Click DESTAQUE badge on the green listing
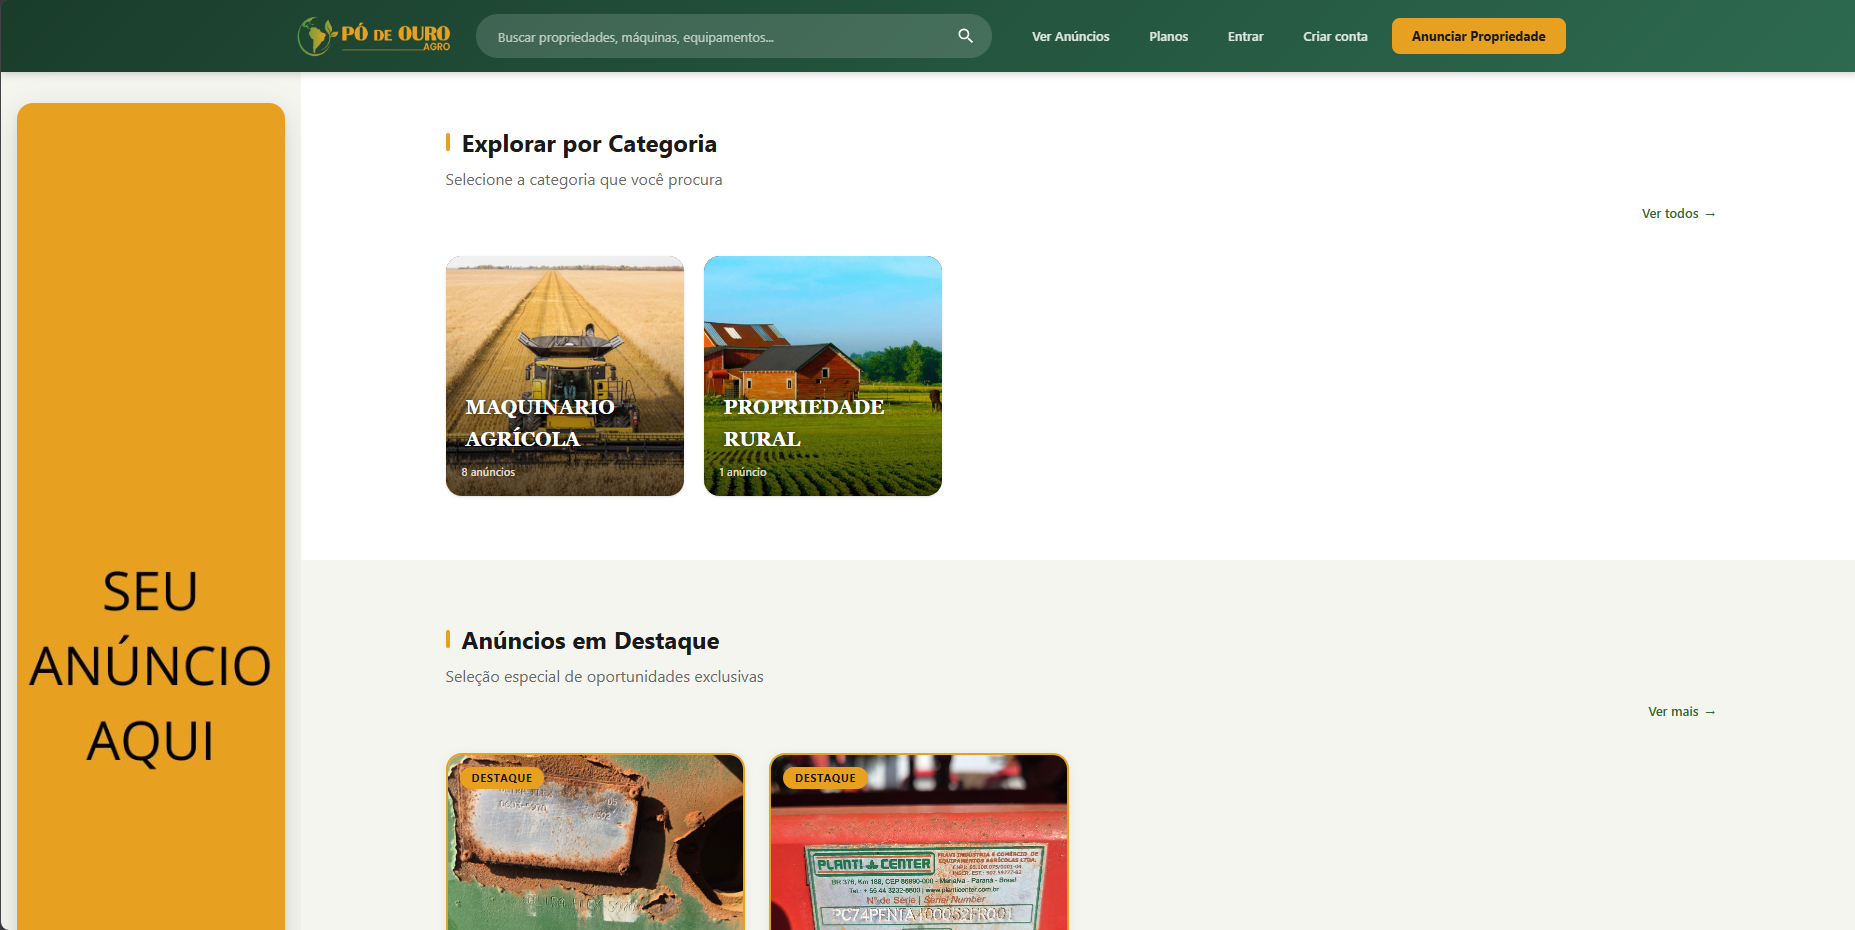Screen dimensions: 1855x930 coord(502,778)
